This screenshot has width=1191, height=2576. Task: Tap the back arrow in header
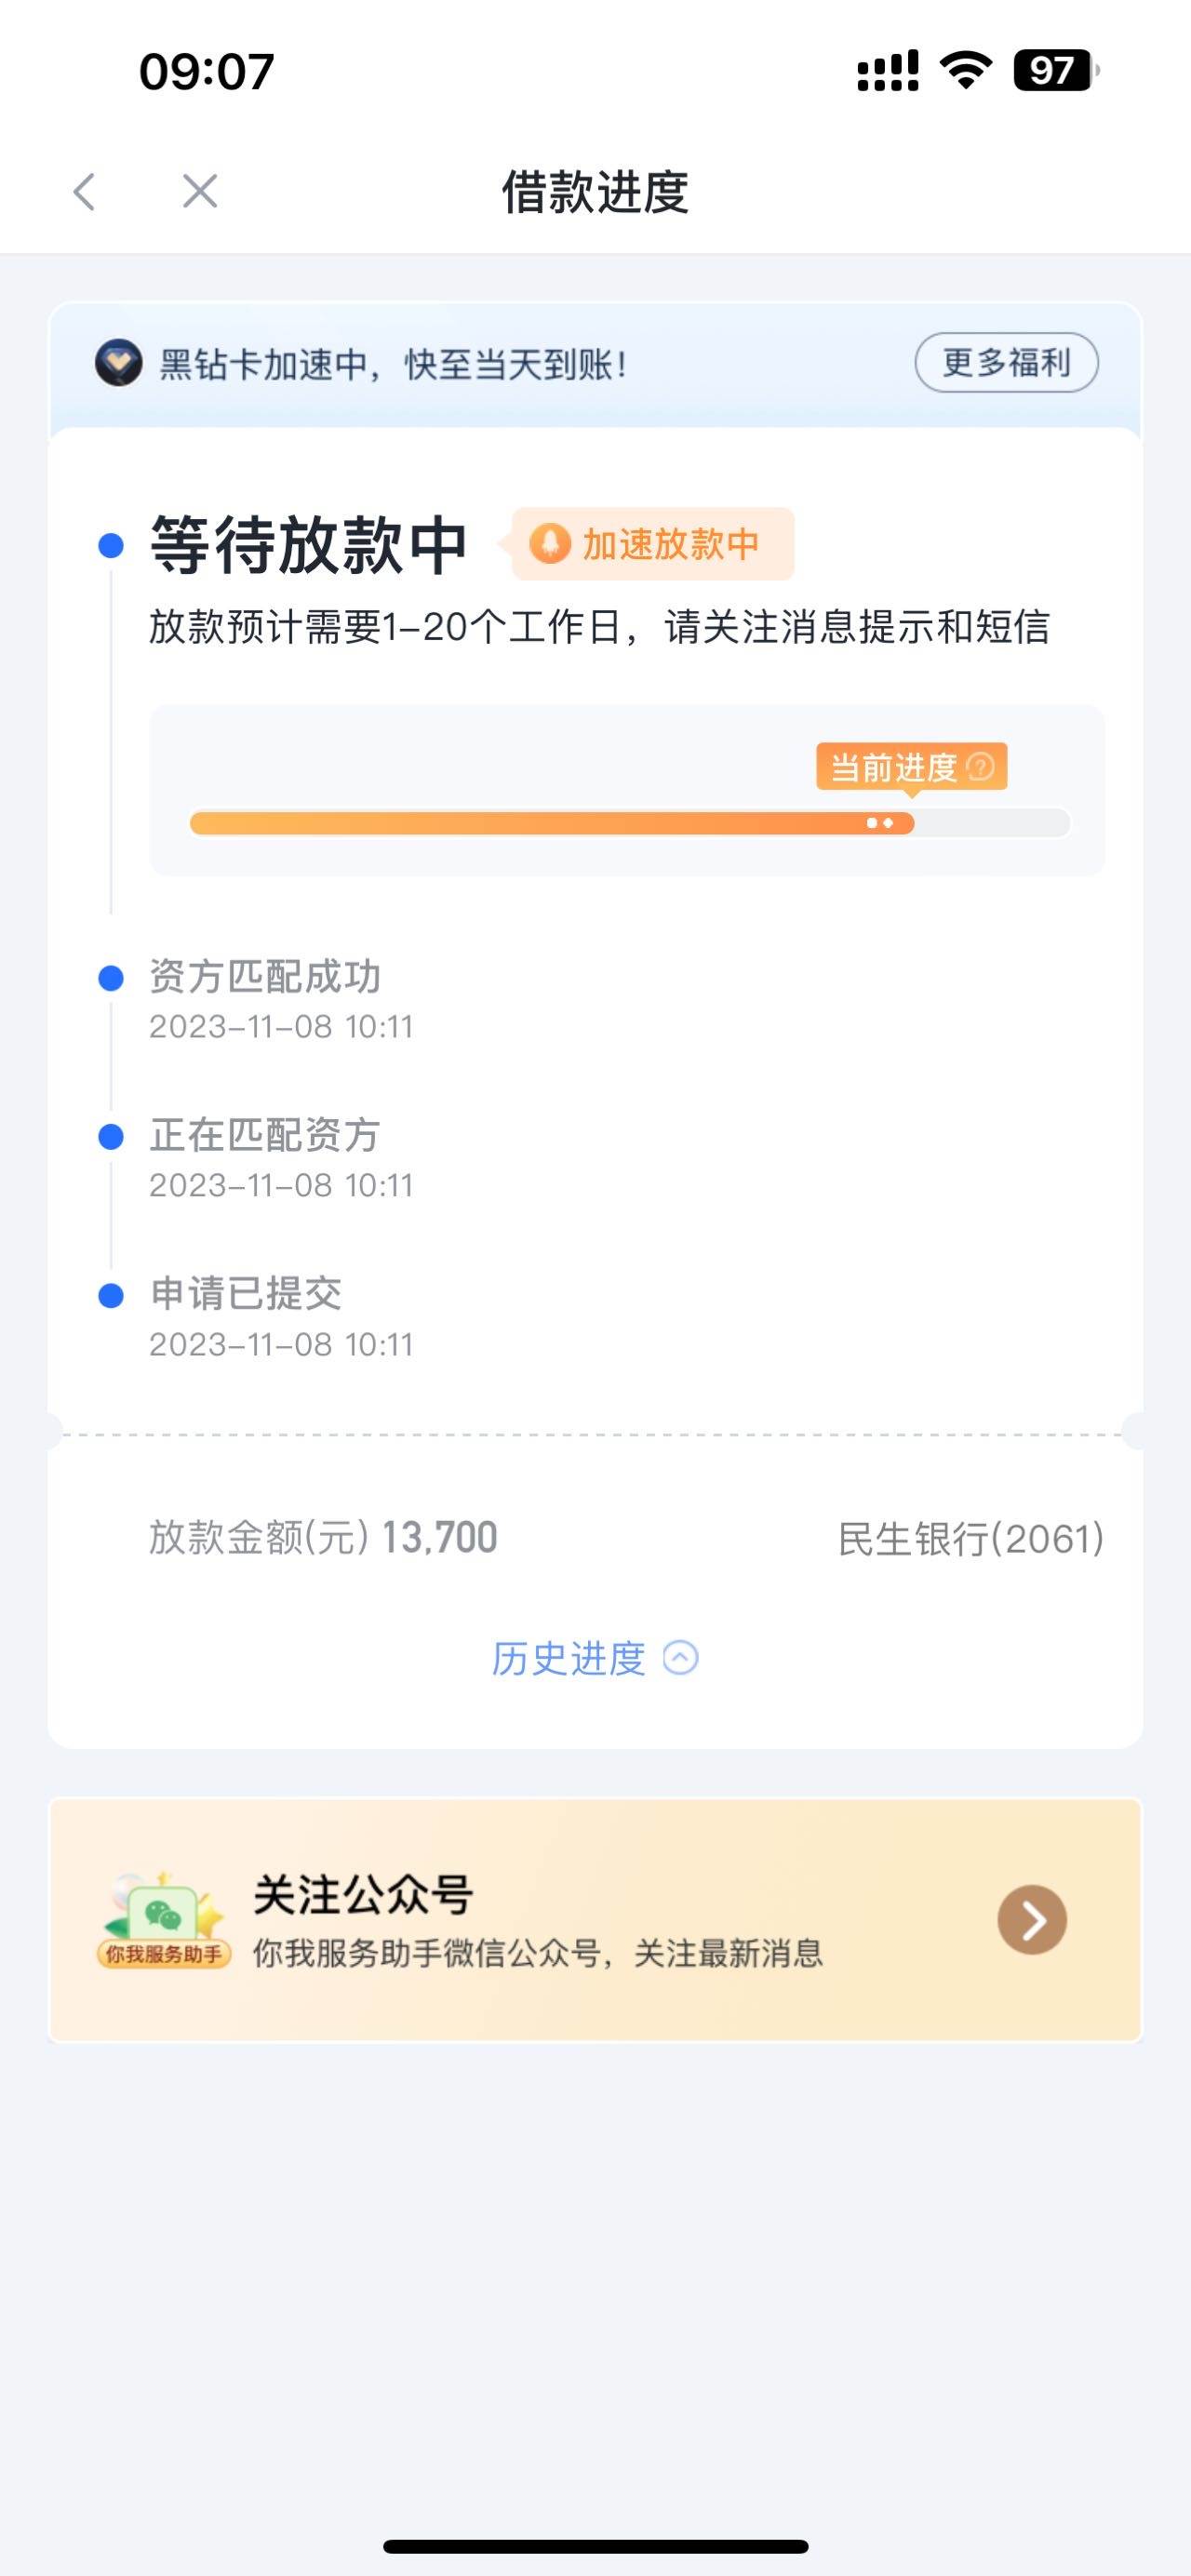coord(84,191)
